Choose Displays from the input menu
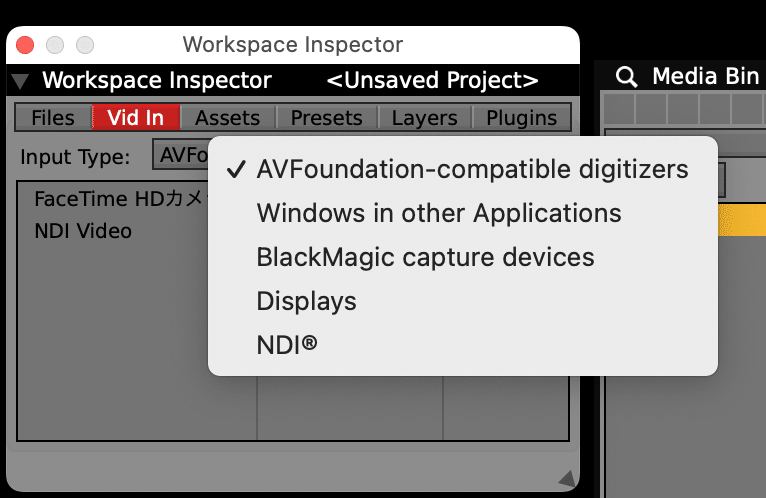 [306, 301]
